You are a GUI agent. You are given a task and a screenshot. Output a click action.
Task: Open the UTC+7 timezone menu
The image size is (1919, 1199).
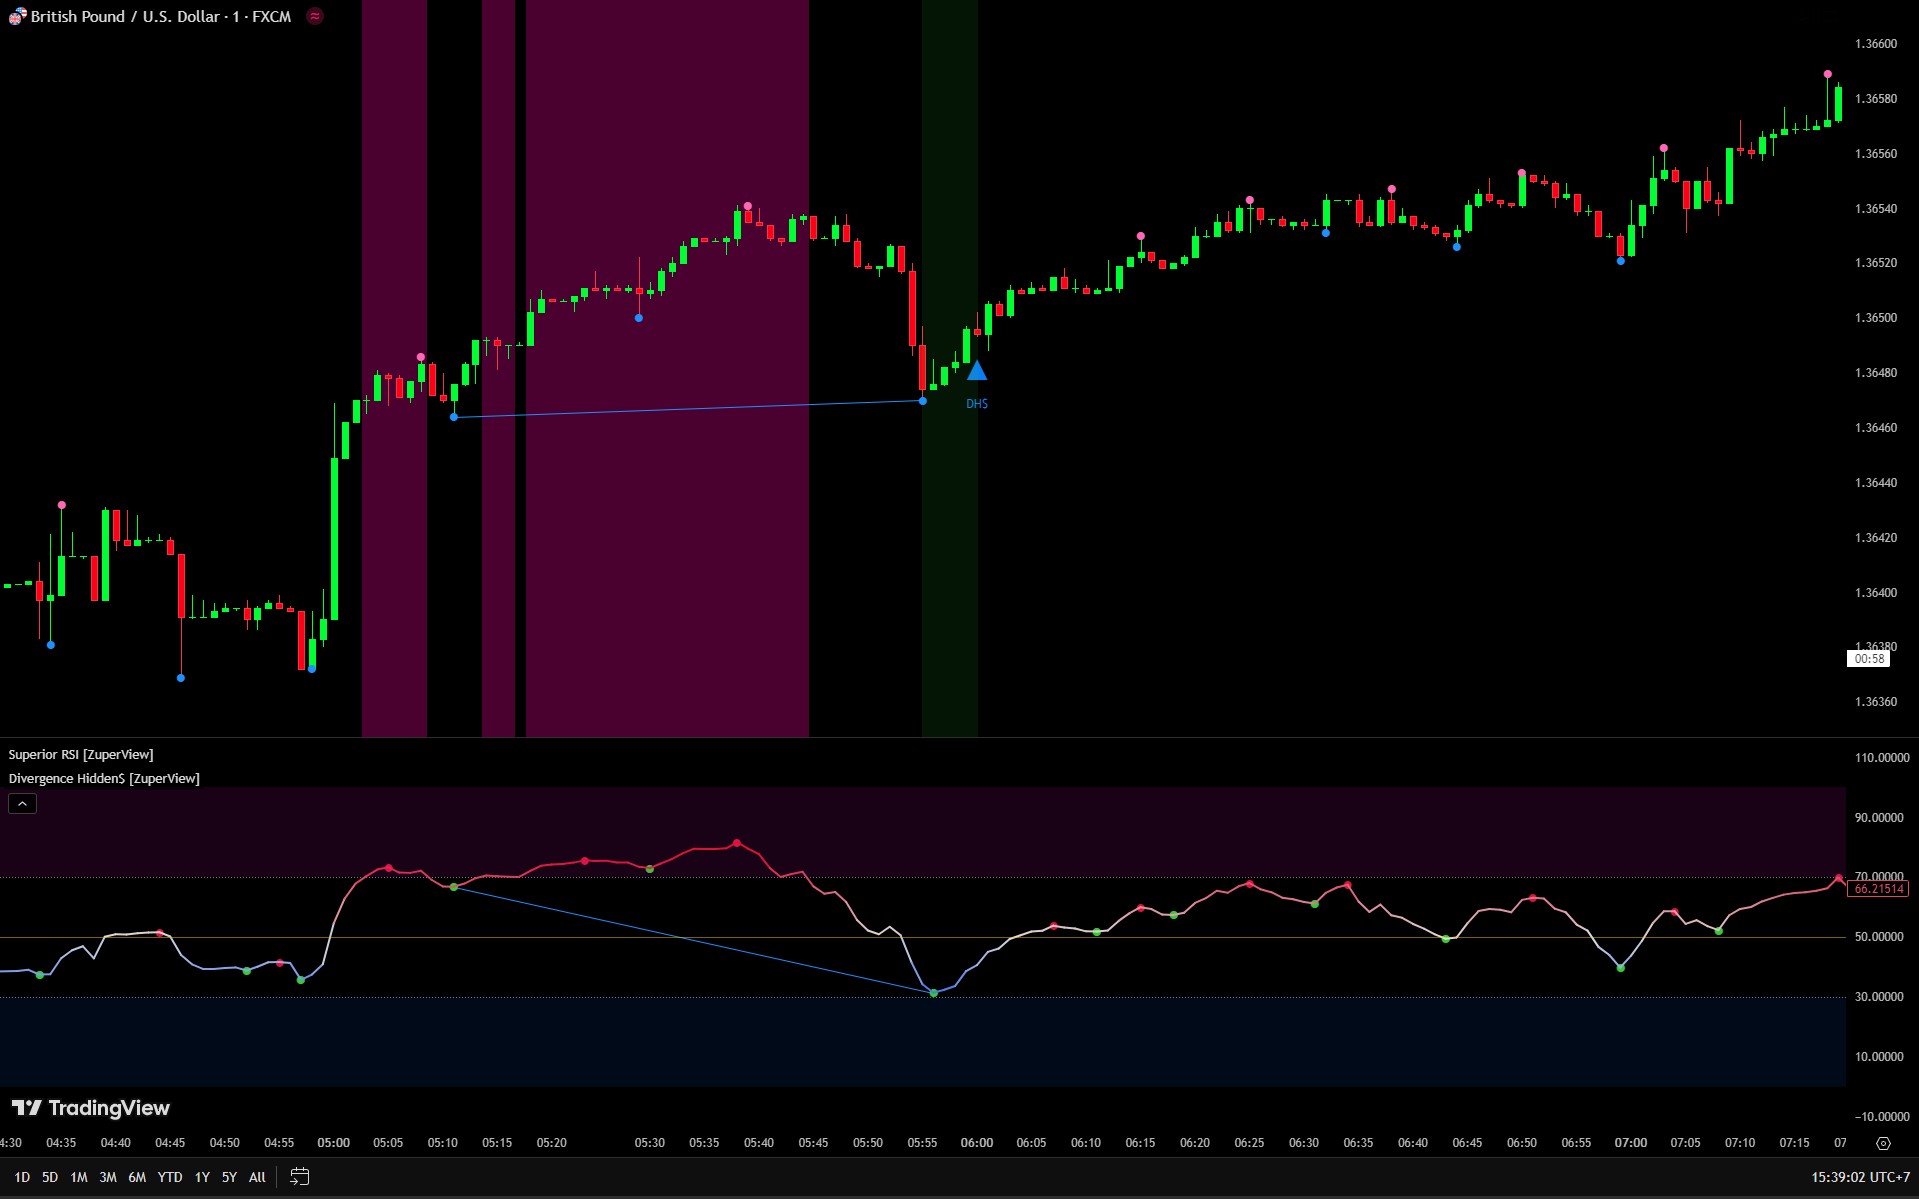(1860, 1177)
